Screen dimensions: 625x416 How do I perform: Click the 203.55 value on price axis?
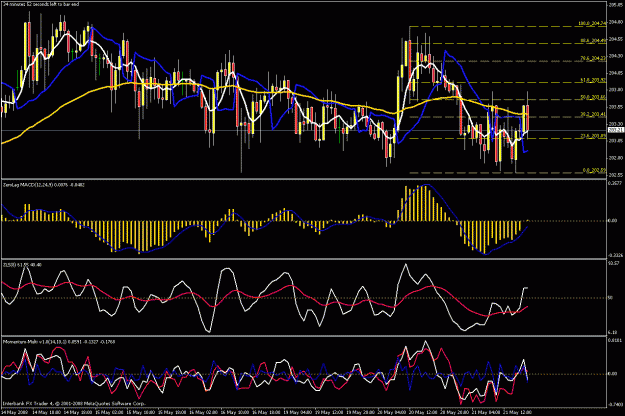[x=615, y=107]
